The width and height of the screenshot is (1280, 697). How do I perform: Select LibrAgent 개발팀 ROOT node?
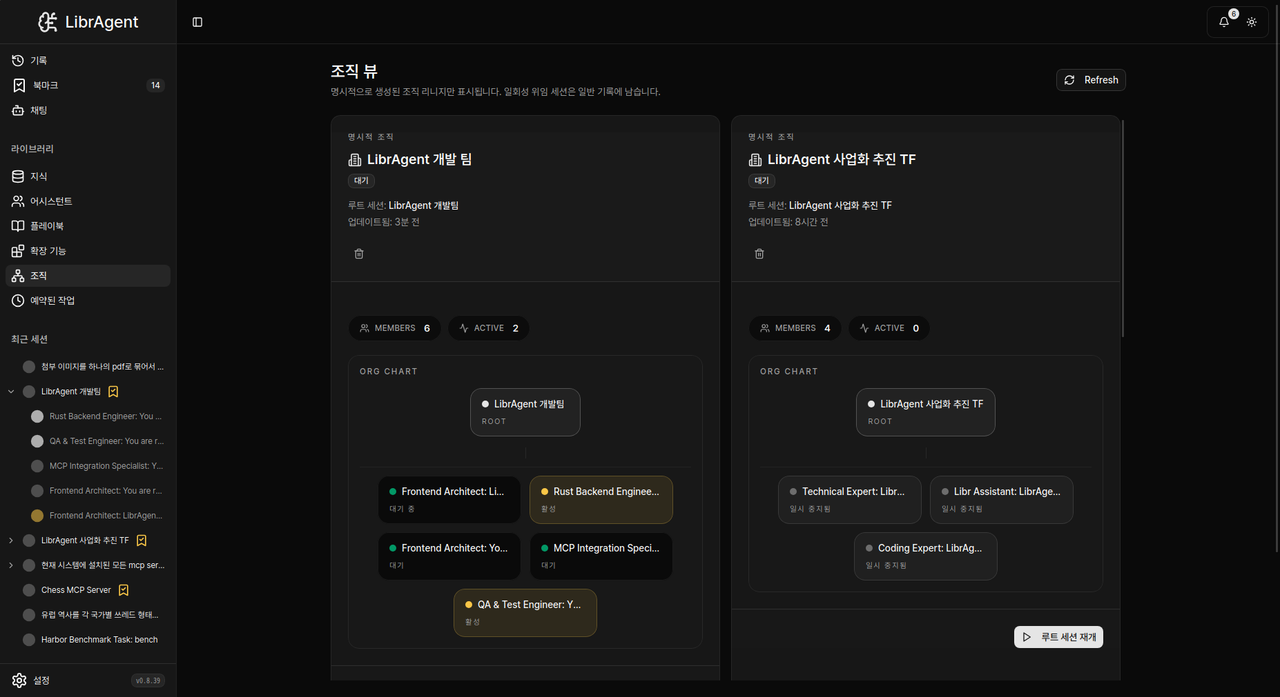pos(525,412)
